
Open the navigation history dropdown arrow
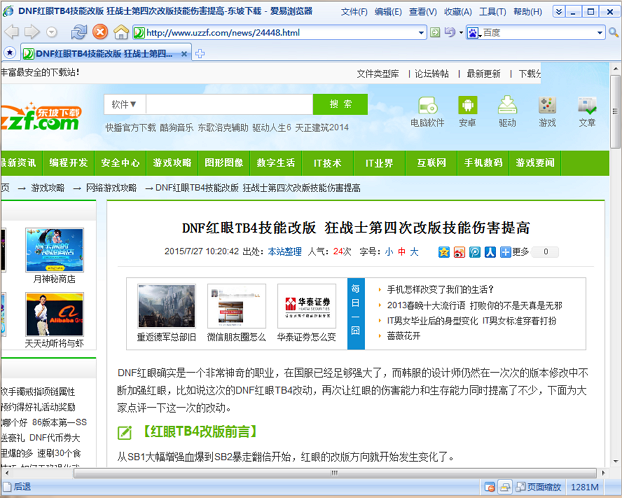[x=52, y=32]
